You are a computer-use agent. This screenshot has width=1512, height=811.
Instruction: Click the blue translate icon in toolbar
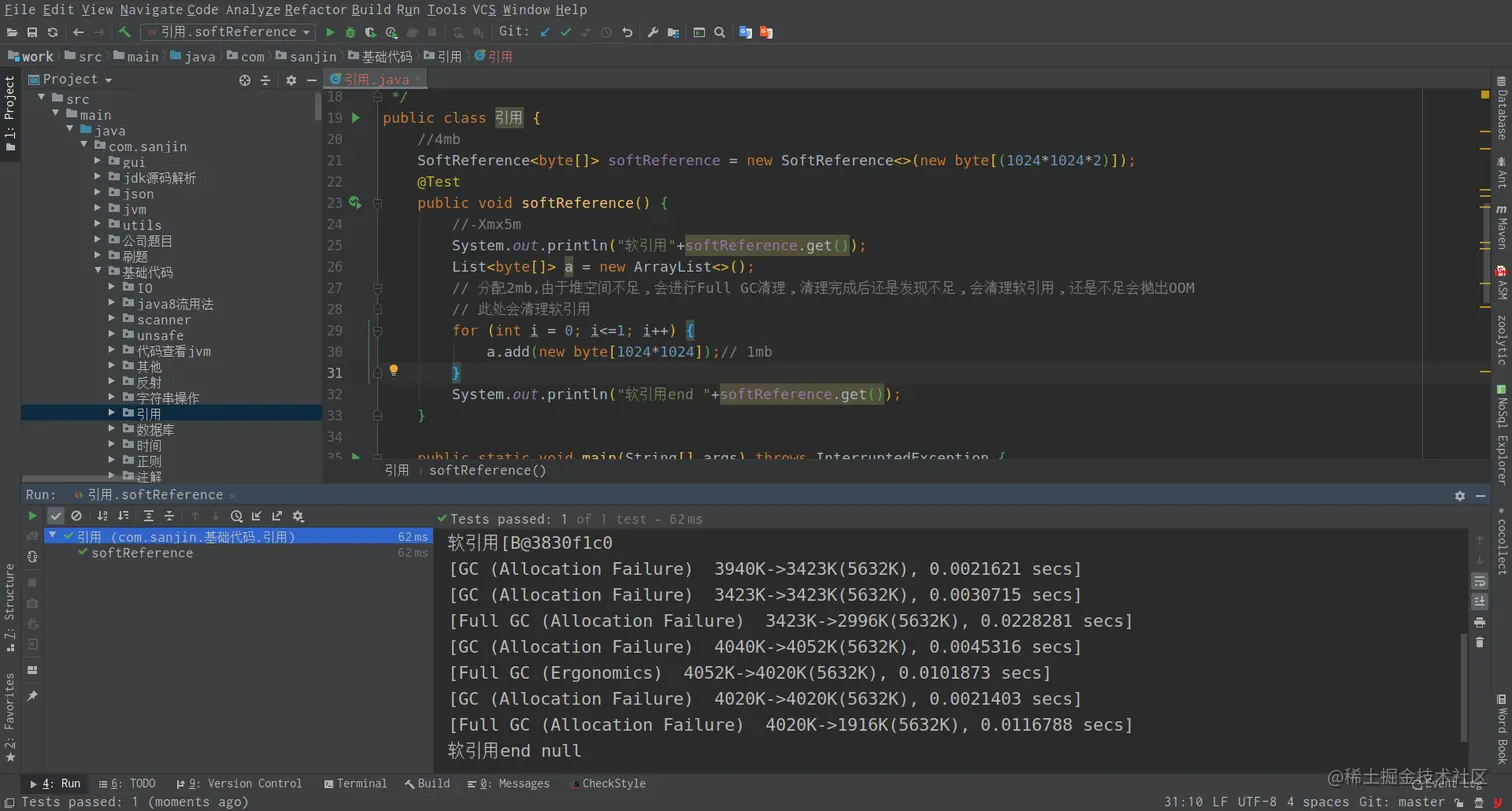(x=745, y=32)
